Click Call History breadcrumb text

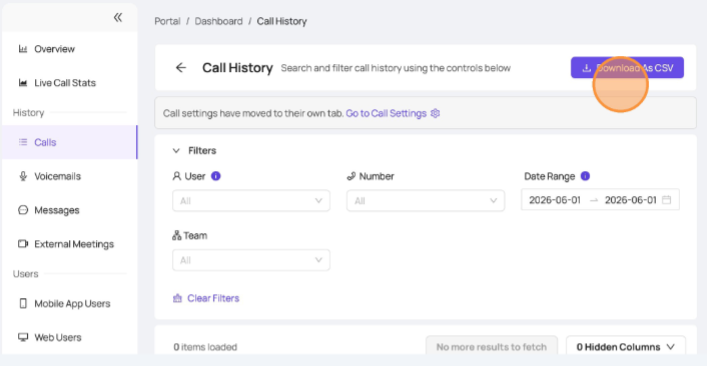[282, 21]
